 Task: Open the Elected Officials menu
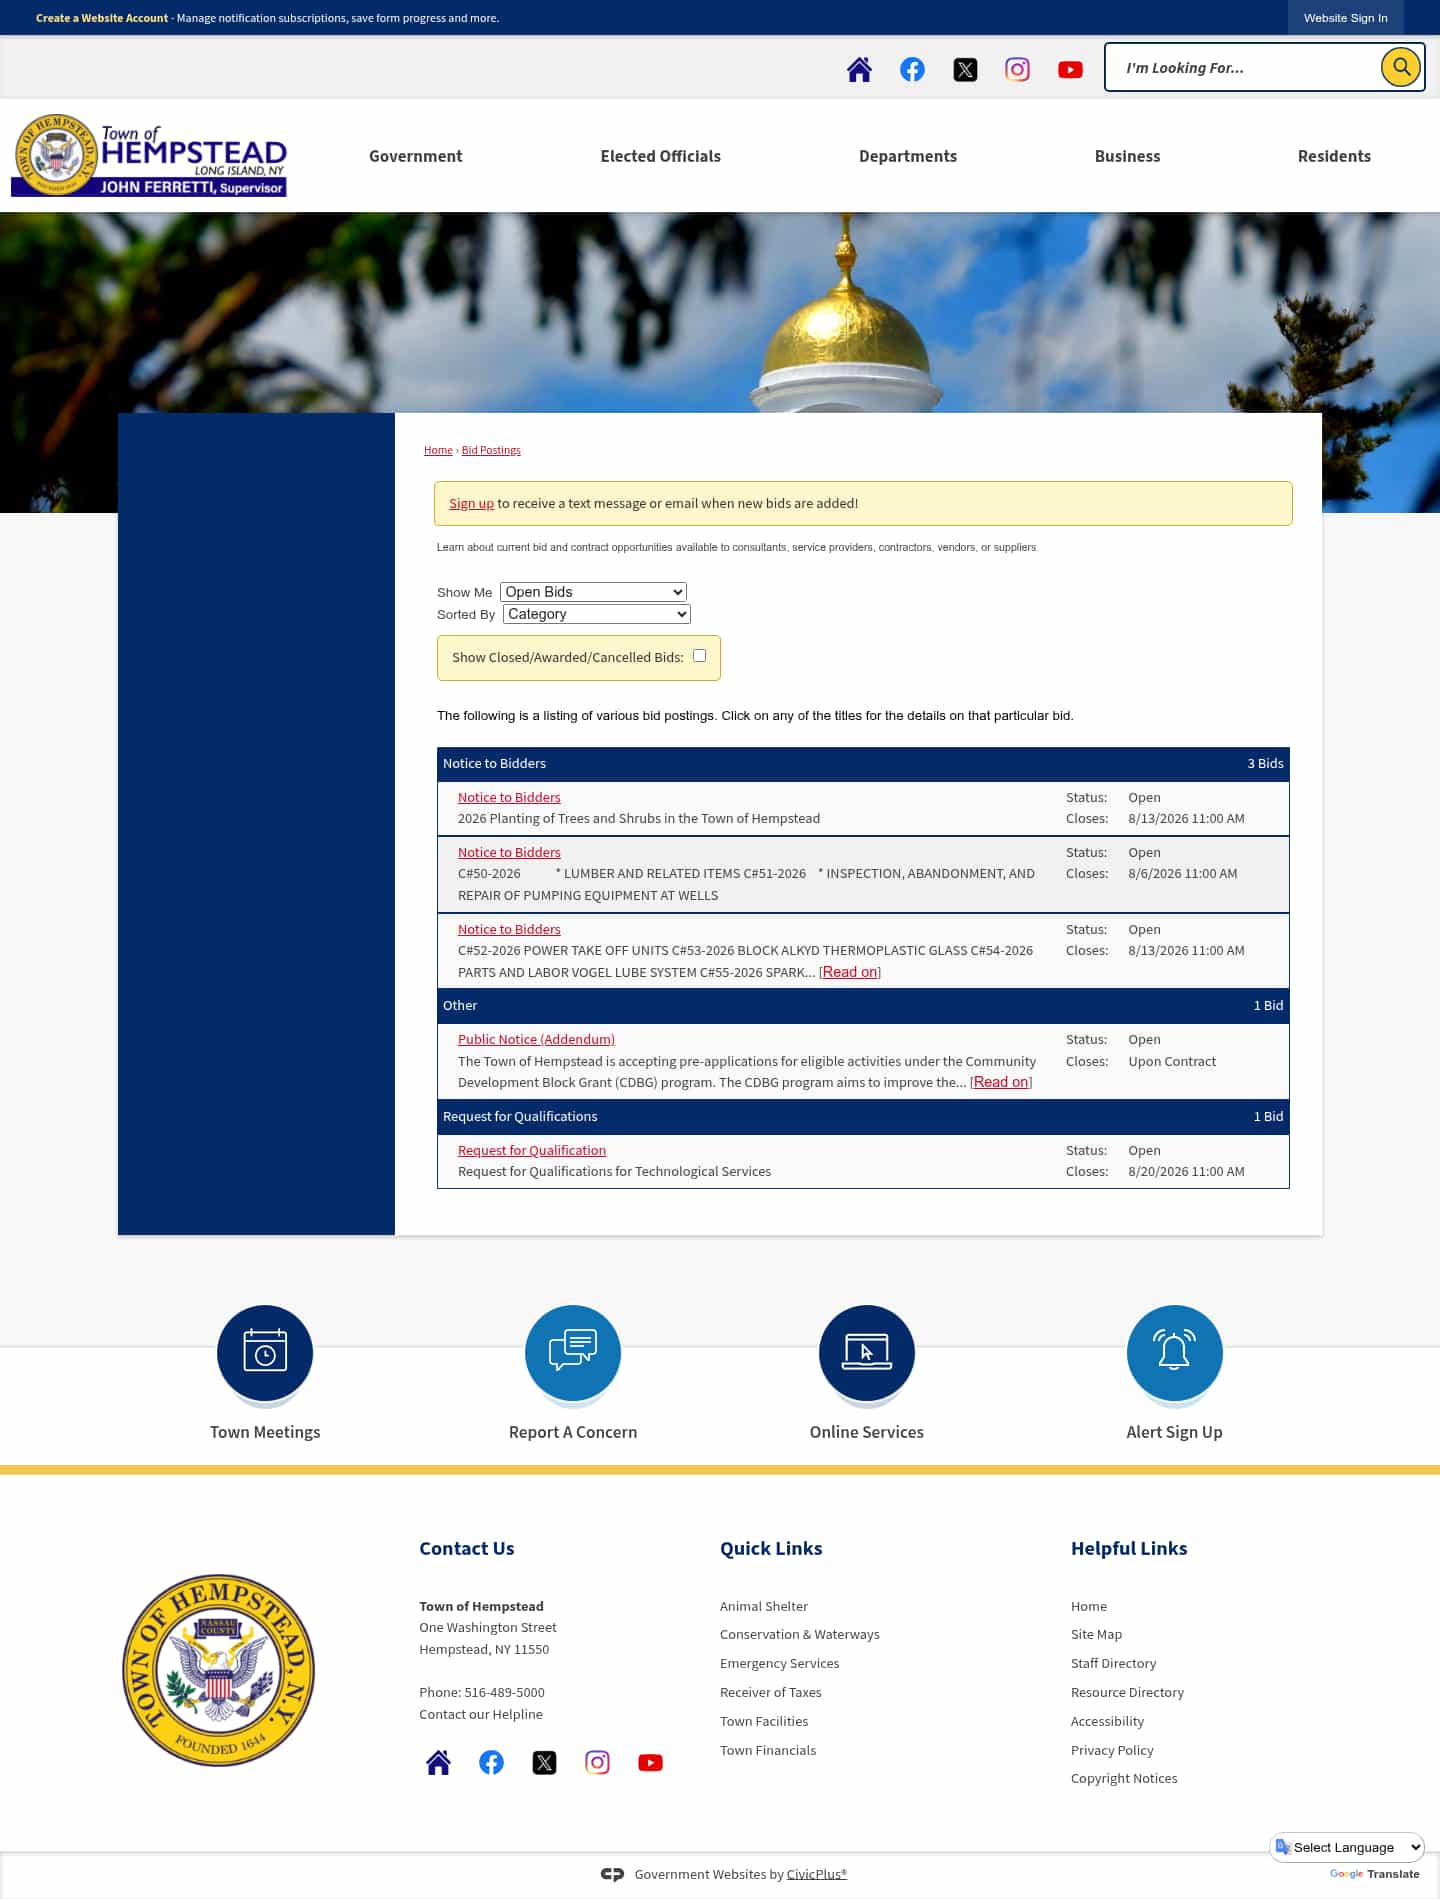[x=661, y=156]
